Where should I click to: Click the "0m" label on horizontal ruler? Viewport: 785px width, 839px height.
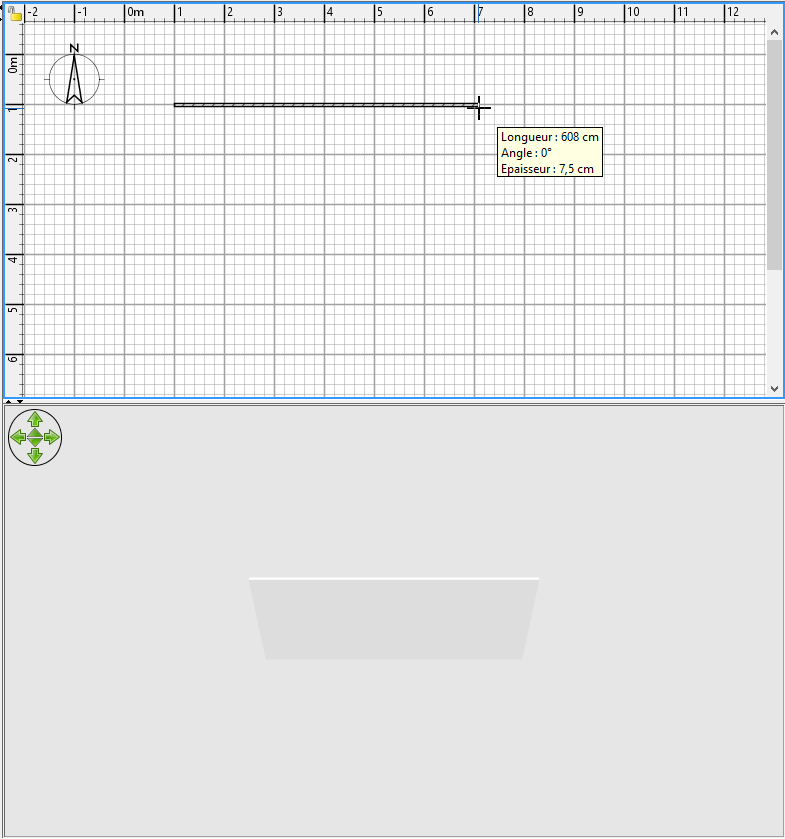tap(136, 12)
